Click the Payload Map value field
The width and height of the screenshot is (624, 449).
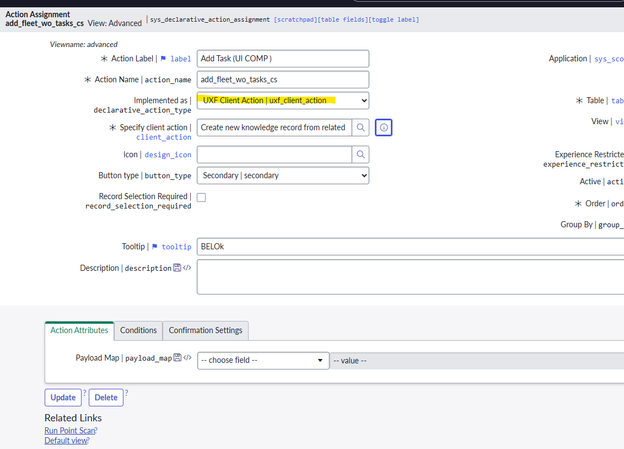tap(477, 361)
